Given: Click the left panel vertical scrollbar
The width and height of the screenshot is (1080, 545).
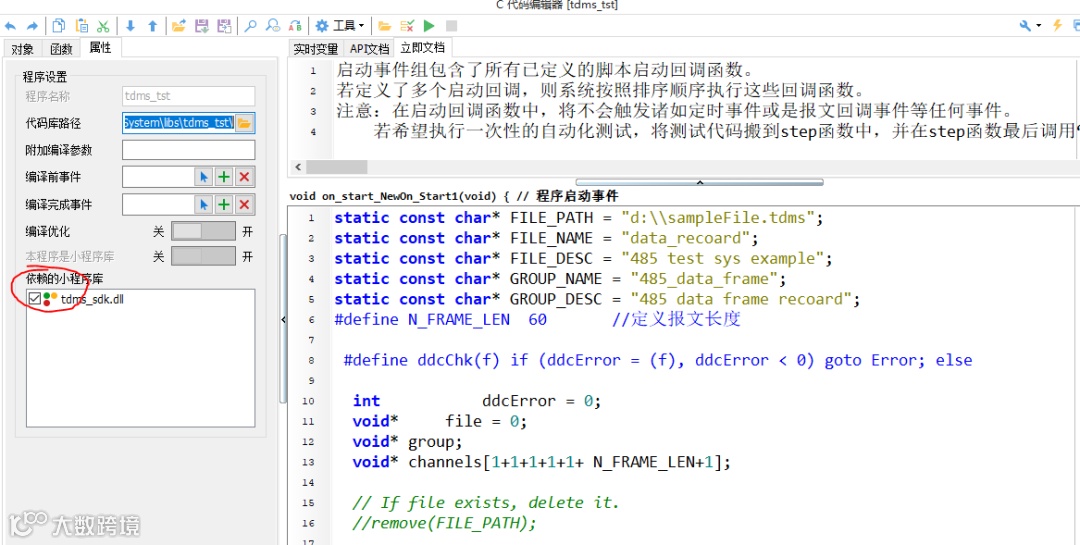Looking at the screenshot, I should pos(282,318).
